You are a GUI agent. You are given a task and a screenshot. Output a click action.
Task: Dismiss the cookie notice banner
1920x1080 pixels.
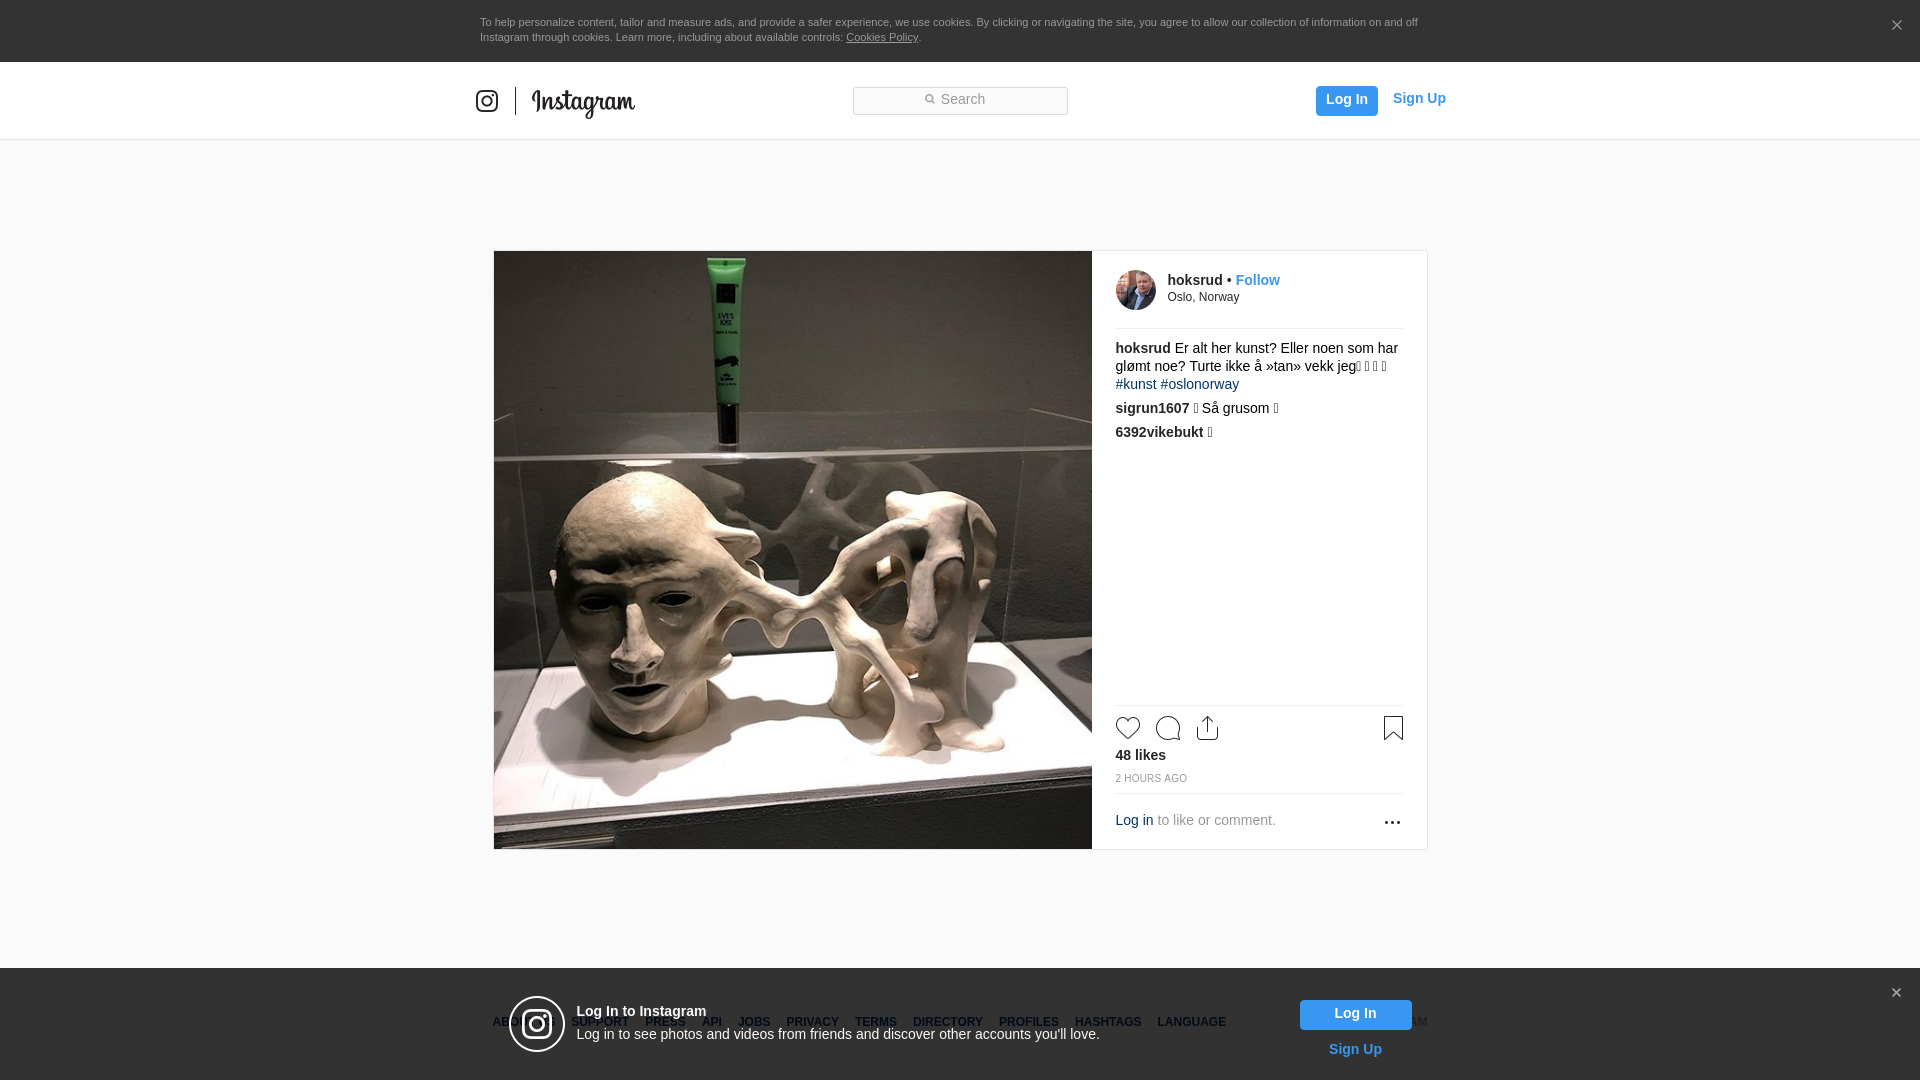[1896, 26]
